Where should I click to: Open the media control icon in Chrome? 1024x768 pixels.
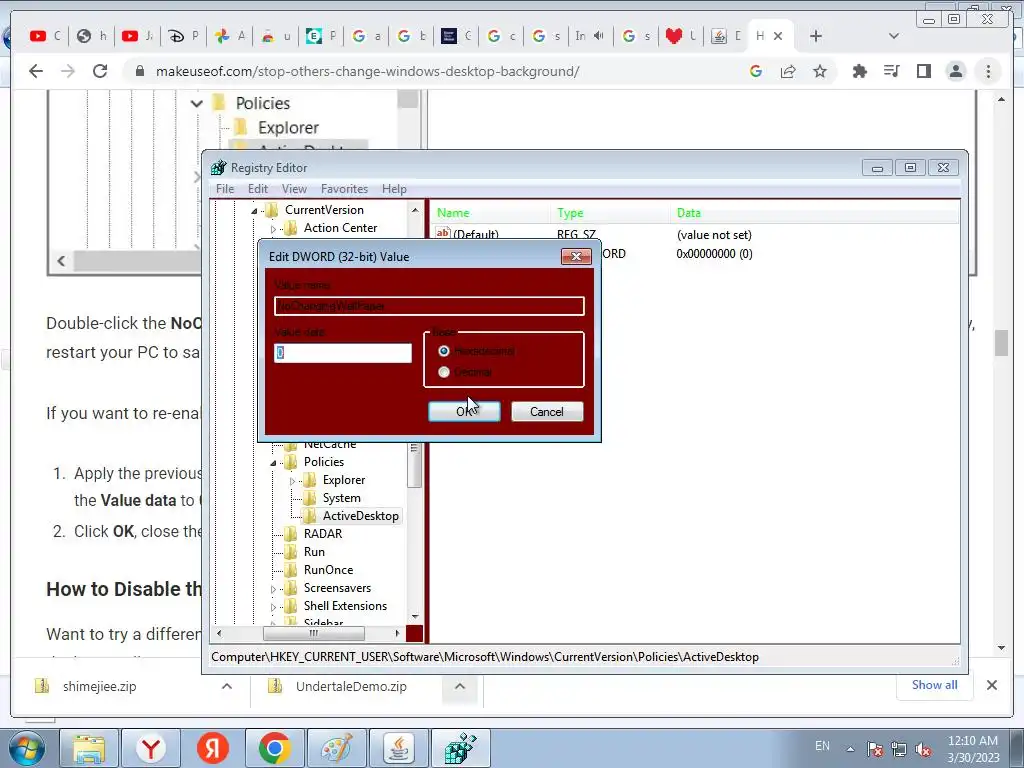click(891, 71)
